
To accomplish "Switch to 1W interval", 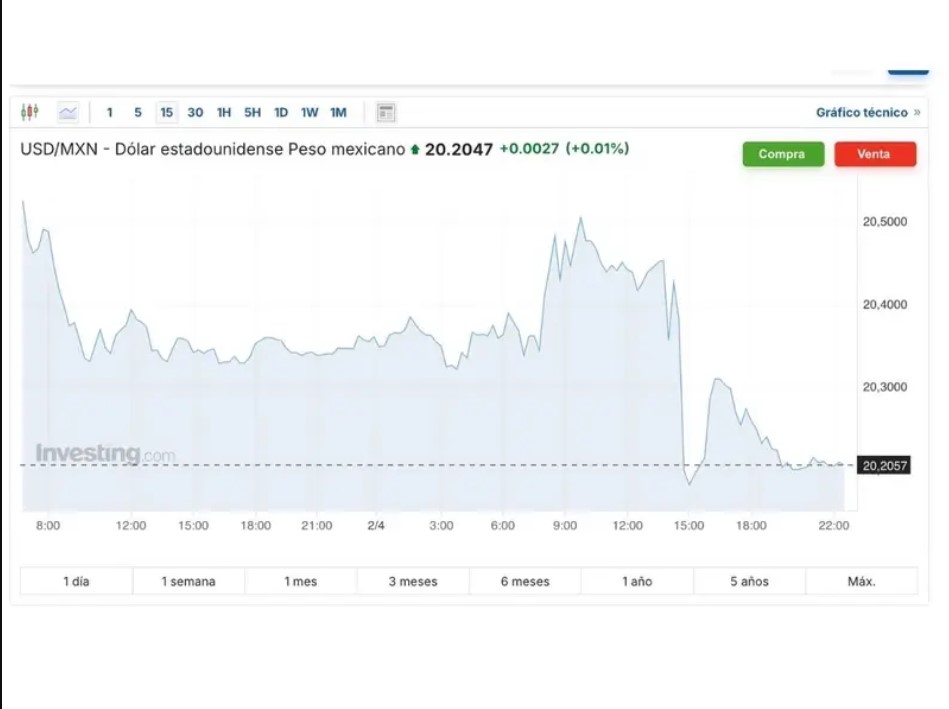I will coord(310,113).
